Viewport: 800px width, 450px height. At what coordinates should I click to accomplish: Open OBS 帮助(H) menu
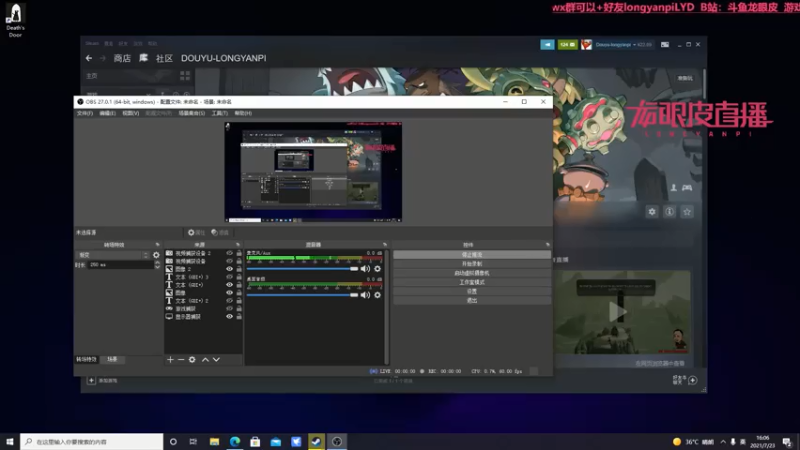pyautogui.click(x=243, y=113)
